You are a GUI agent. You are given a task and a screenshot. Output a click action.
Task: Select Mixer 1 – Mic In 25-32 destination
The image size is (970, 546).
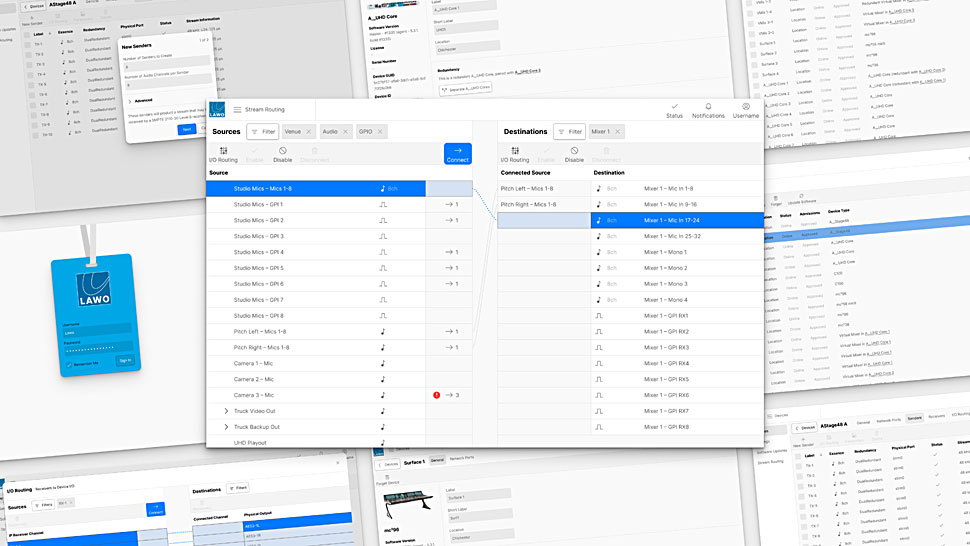[x=677, y=236]
